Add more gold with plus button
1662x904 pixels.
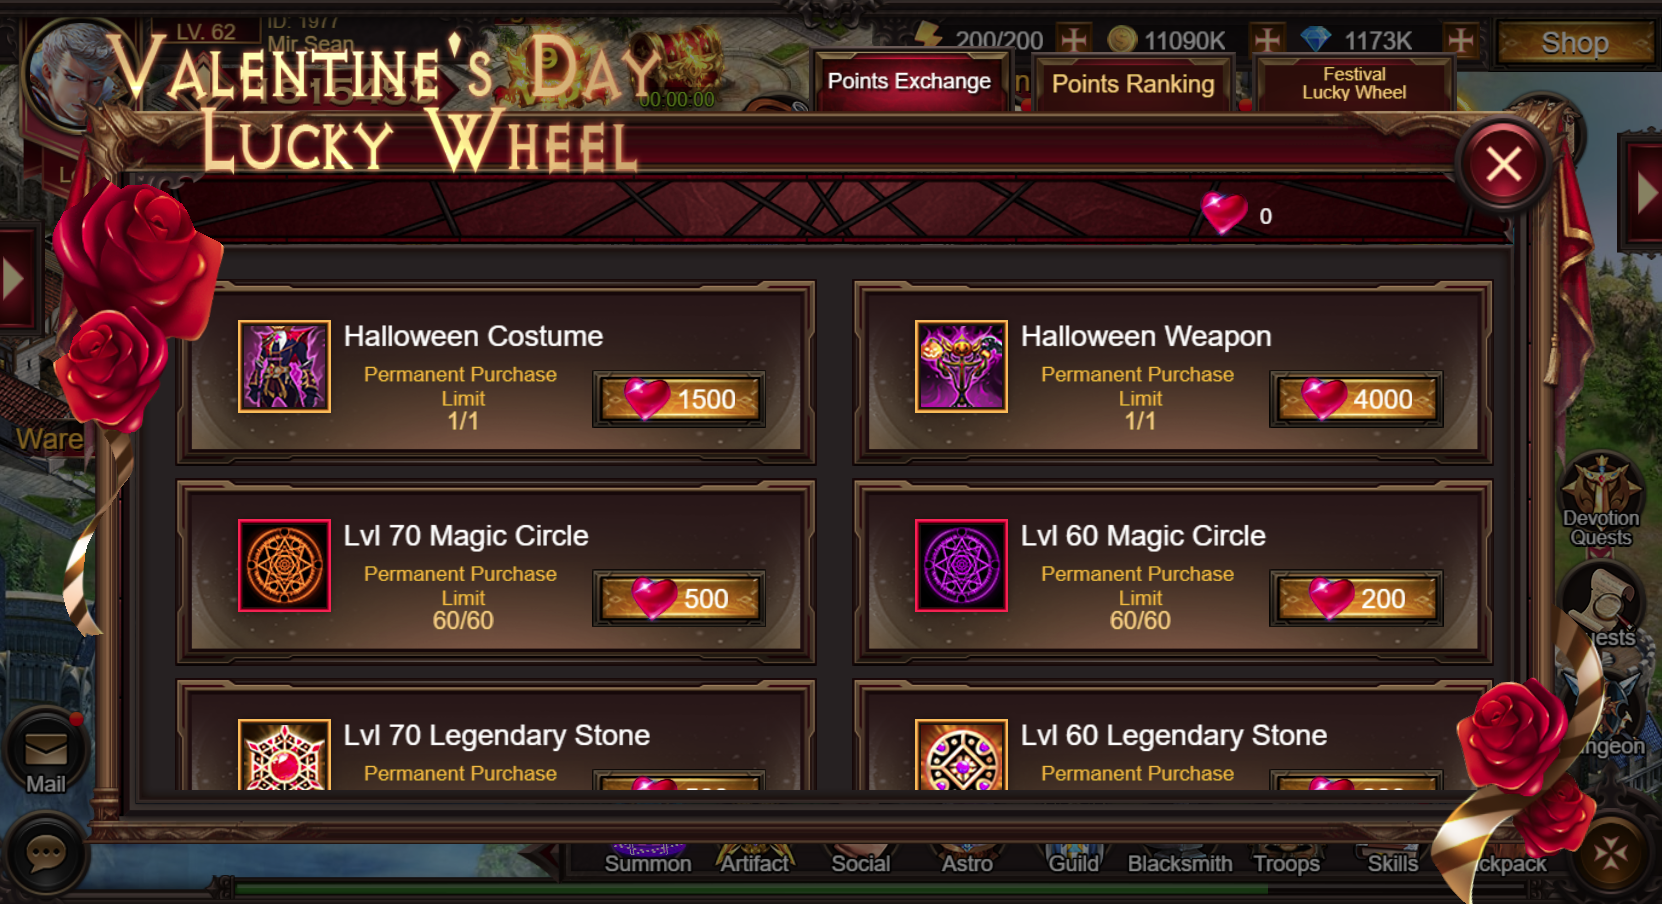tap(1267, 40)
